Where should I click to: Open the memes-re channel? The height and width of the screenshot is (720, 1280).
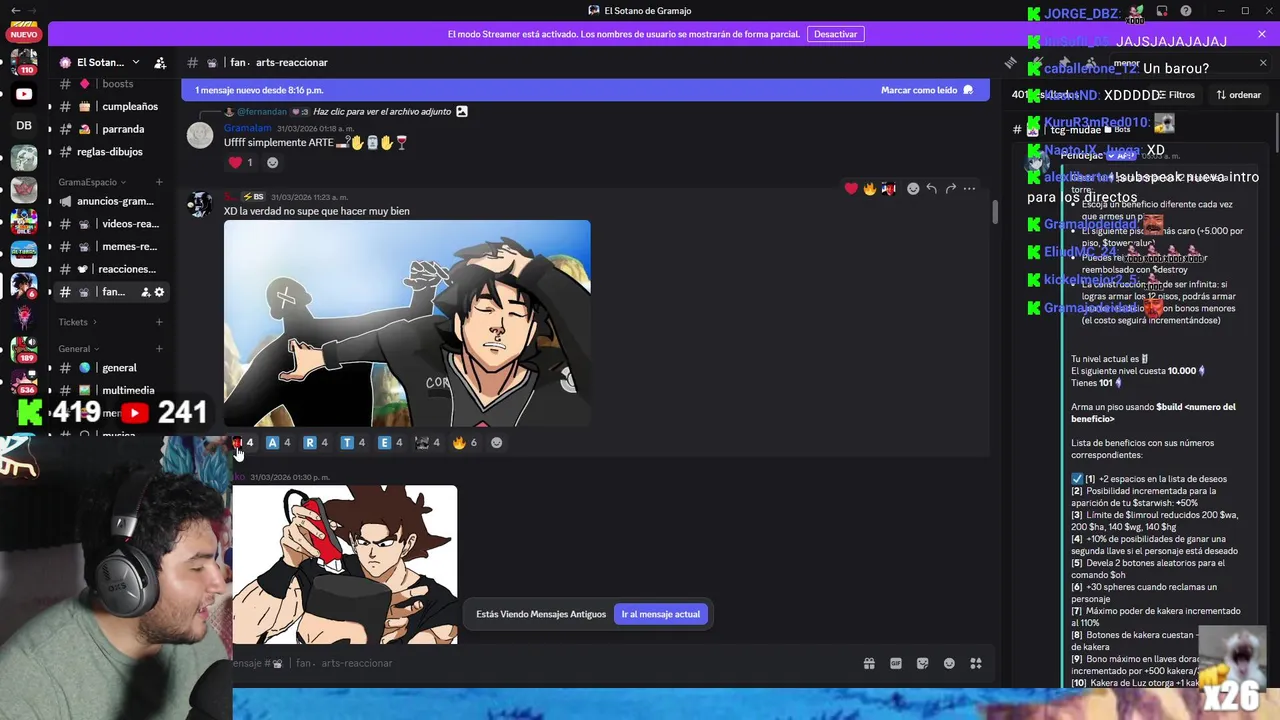(x=112, y=247)
